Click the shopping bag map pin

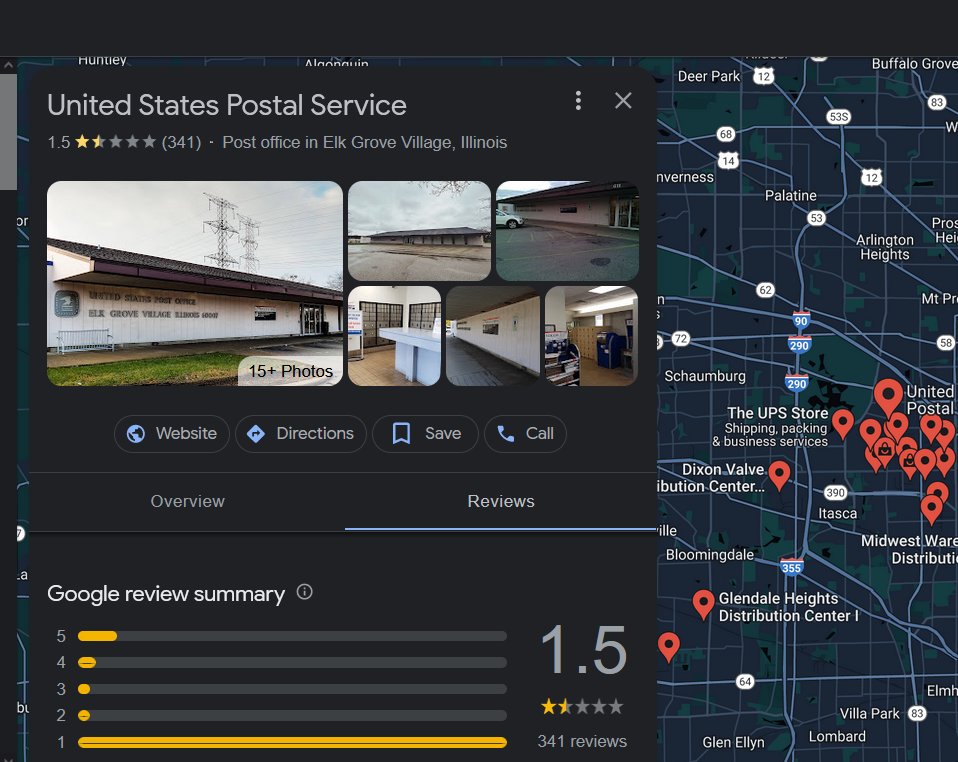(883, 451)
